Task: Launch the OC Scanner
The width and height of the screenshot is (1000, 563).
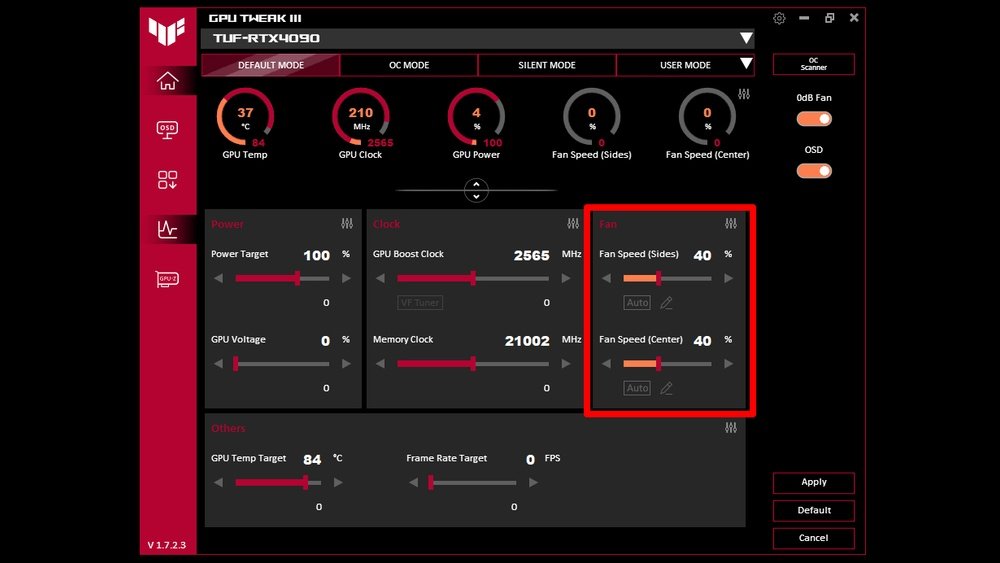Action: pos(814,64)
